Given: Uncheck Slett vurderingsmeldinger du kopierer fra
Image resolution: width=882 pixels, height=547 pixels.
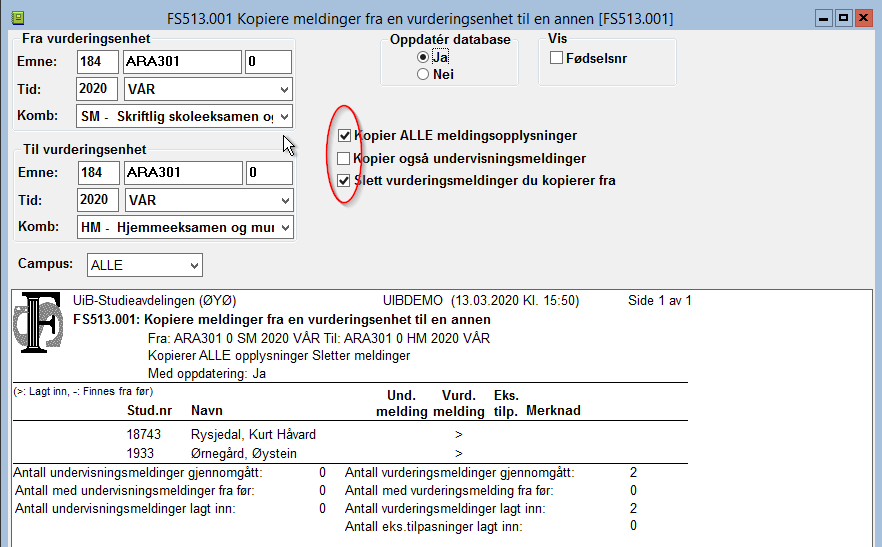Looking at the screenshot, I should 344,181.
